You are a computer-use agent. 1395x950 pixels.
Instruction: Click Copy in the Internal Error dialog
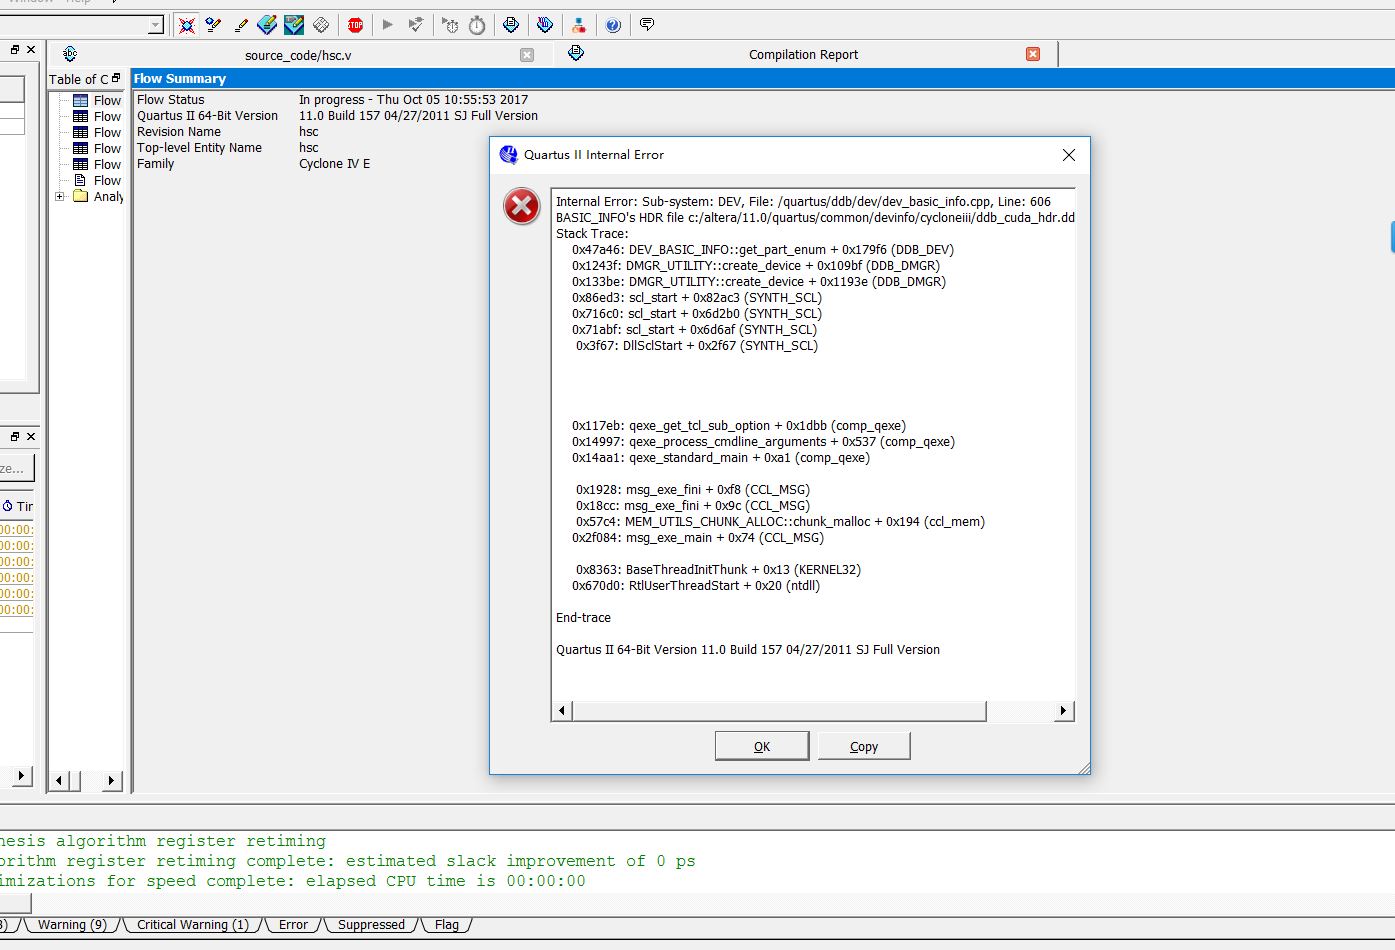point(864,746)
